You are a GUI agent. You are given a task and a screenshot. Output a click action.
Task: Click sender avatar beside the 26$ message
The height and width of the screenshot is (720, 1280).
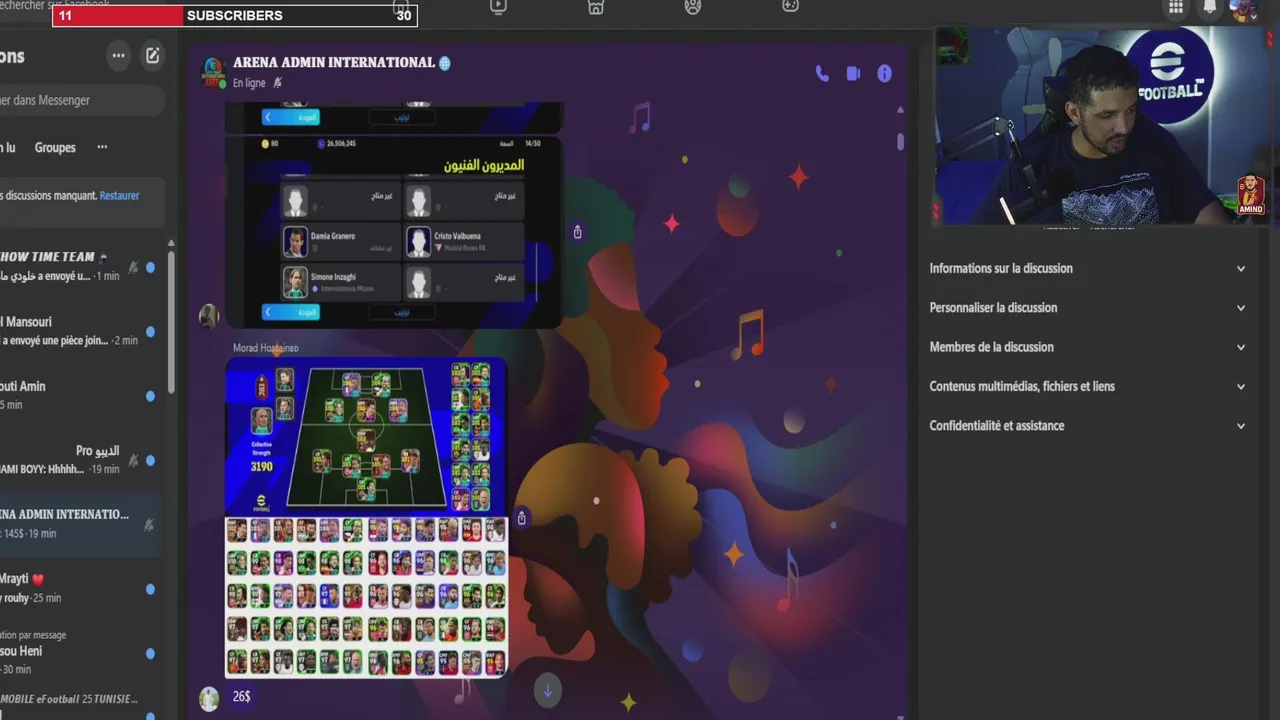tap(209, 698)
